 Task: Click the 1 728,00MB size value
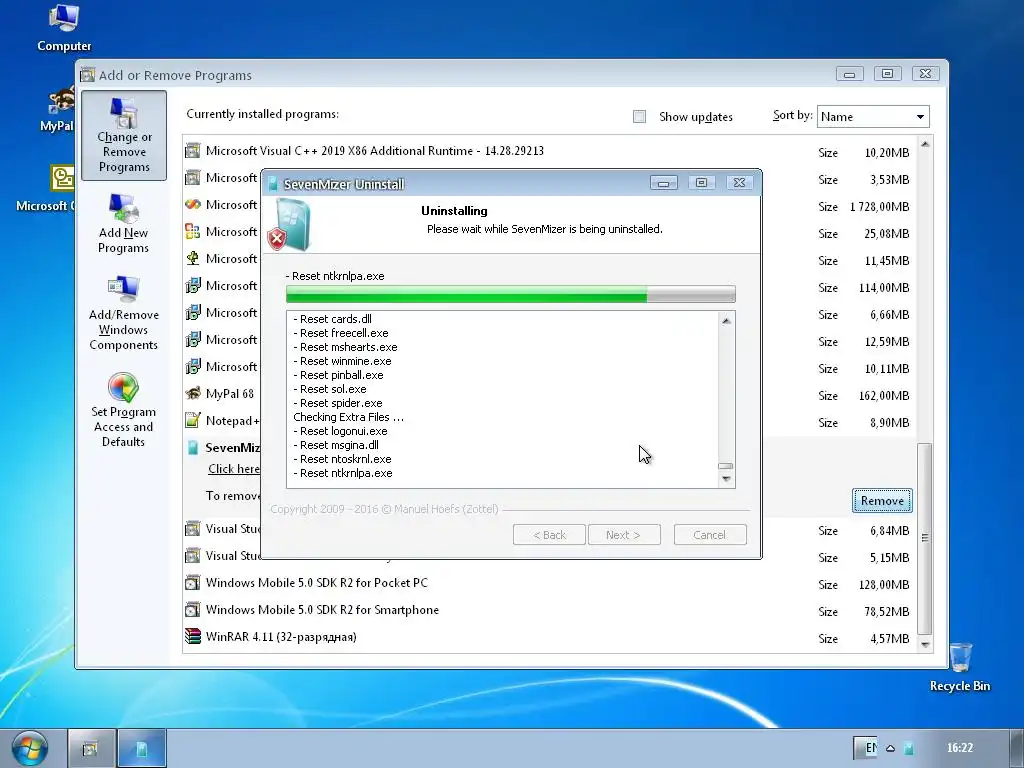pos(879,206)
